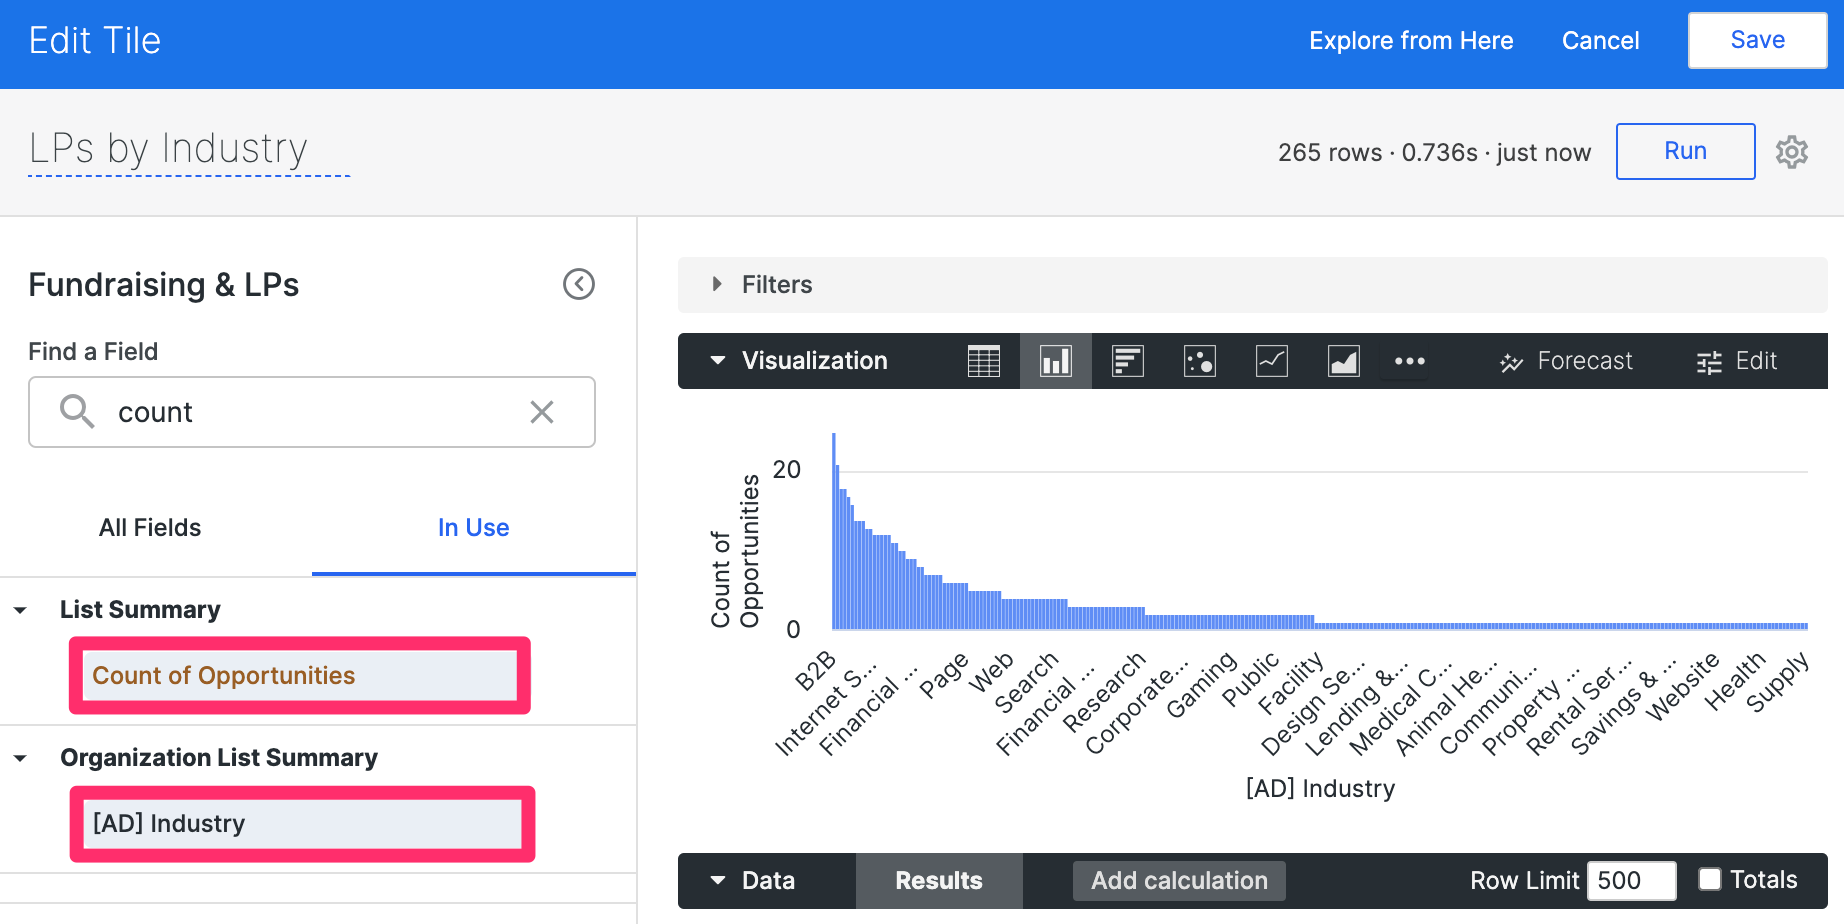Viewport: 1844px width, 924px height.
Task: Pick the area chart visualization
Action: pos(1343,361)
